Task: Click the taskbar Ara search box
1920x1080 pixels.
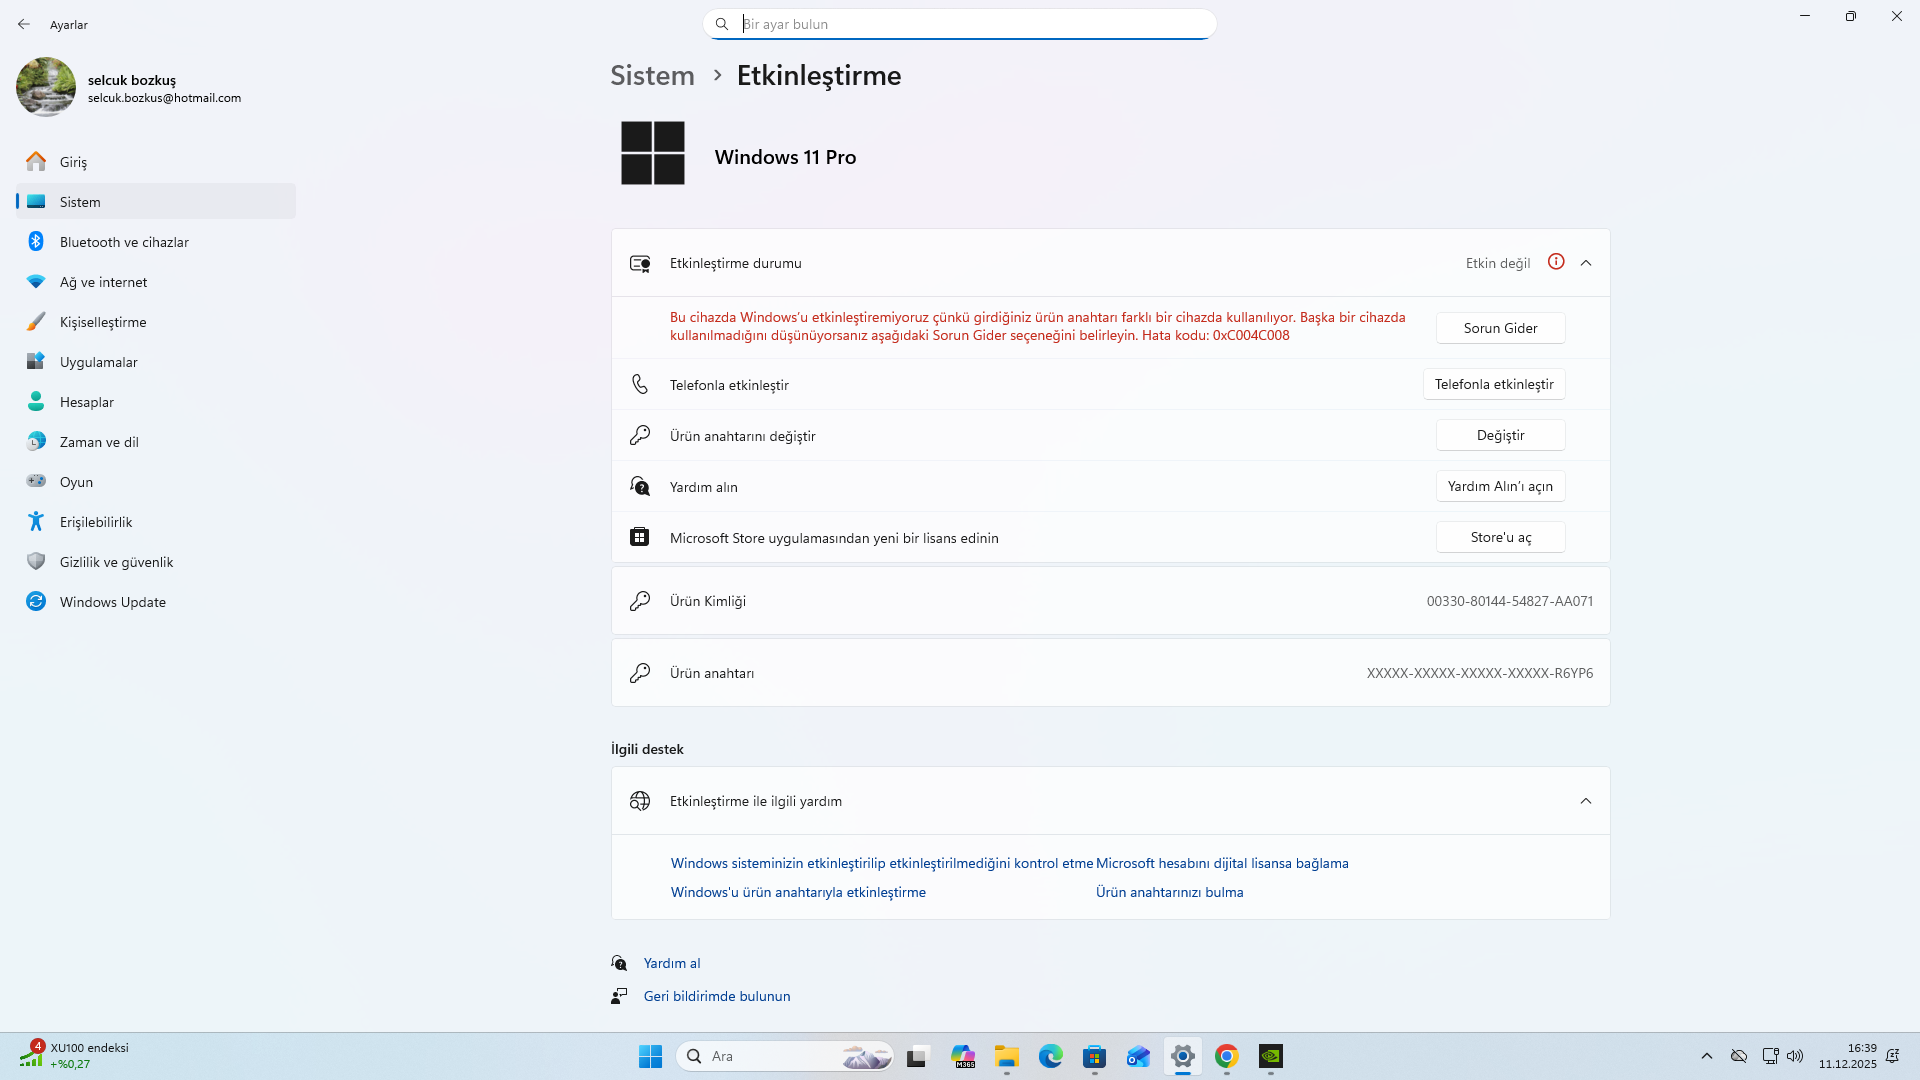Action: pos(785,1056)
